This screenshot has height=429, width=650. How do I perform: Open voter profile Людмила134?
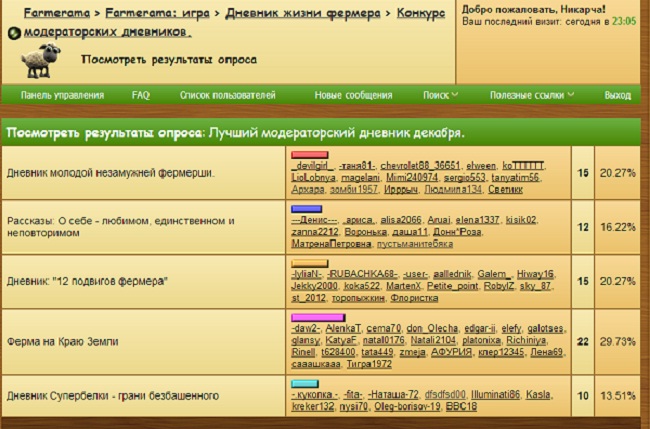pyautogui.click(x=453, y=190)
